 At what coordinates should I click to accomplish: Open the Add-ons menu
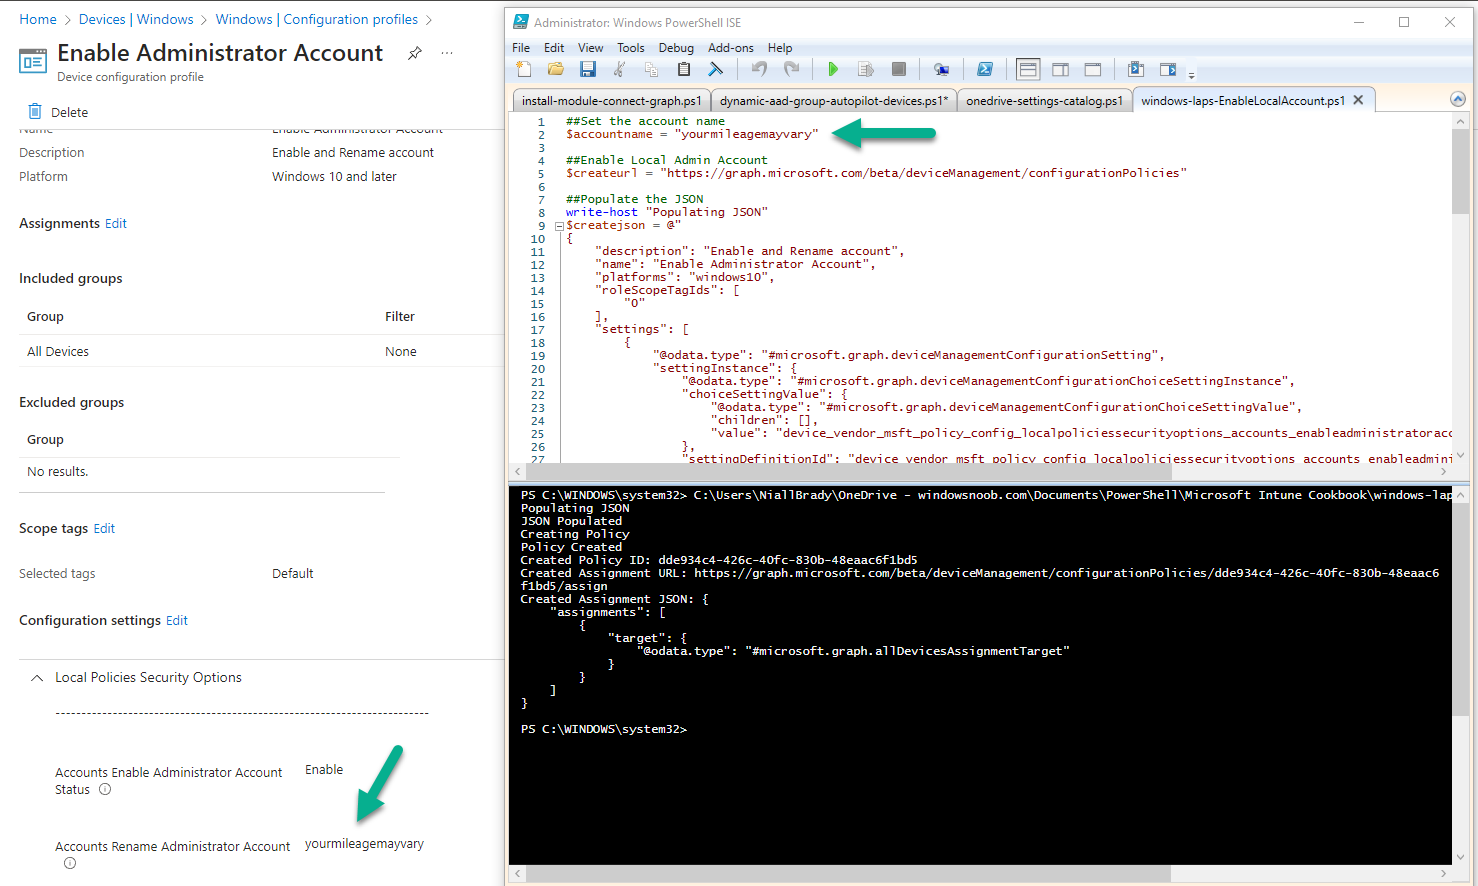(x=731, y=47)
